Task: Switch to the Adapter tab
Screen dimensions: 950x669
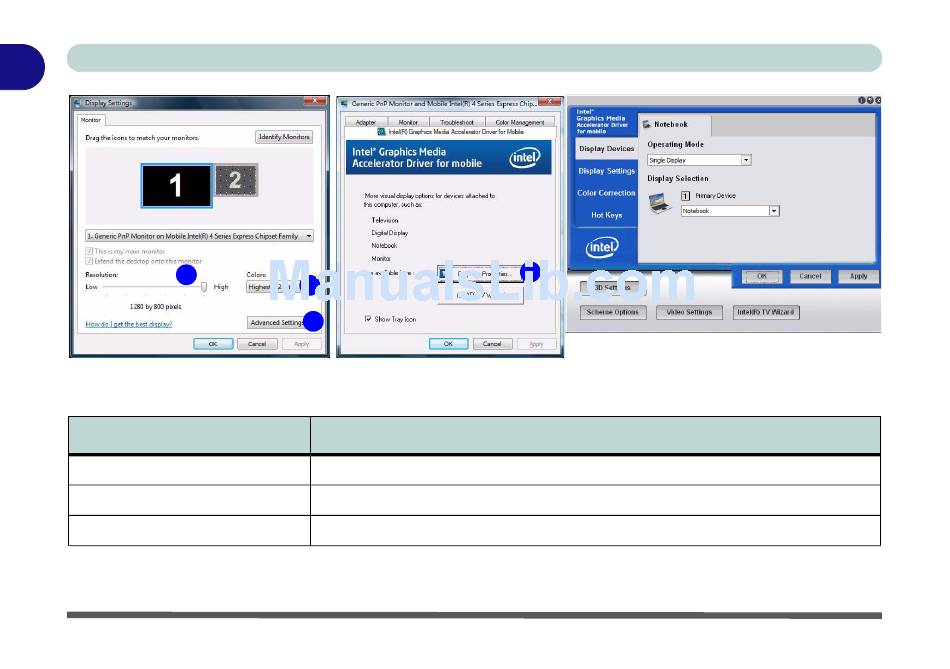Action: (x=366, y=122)
